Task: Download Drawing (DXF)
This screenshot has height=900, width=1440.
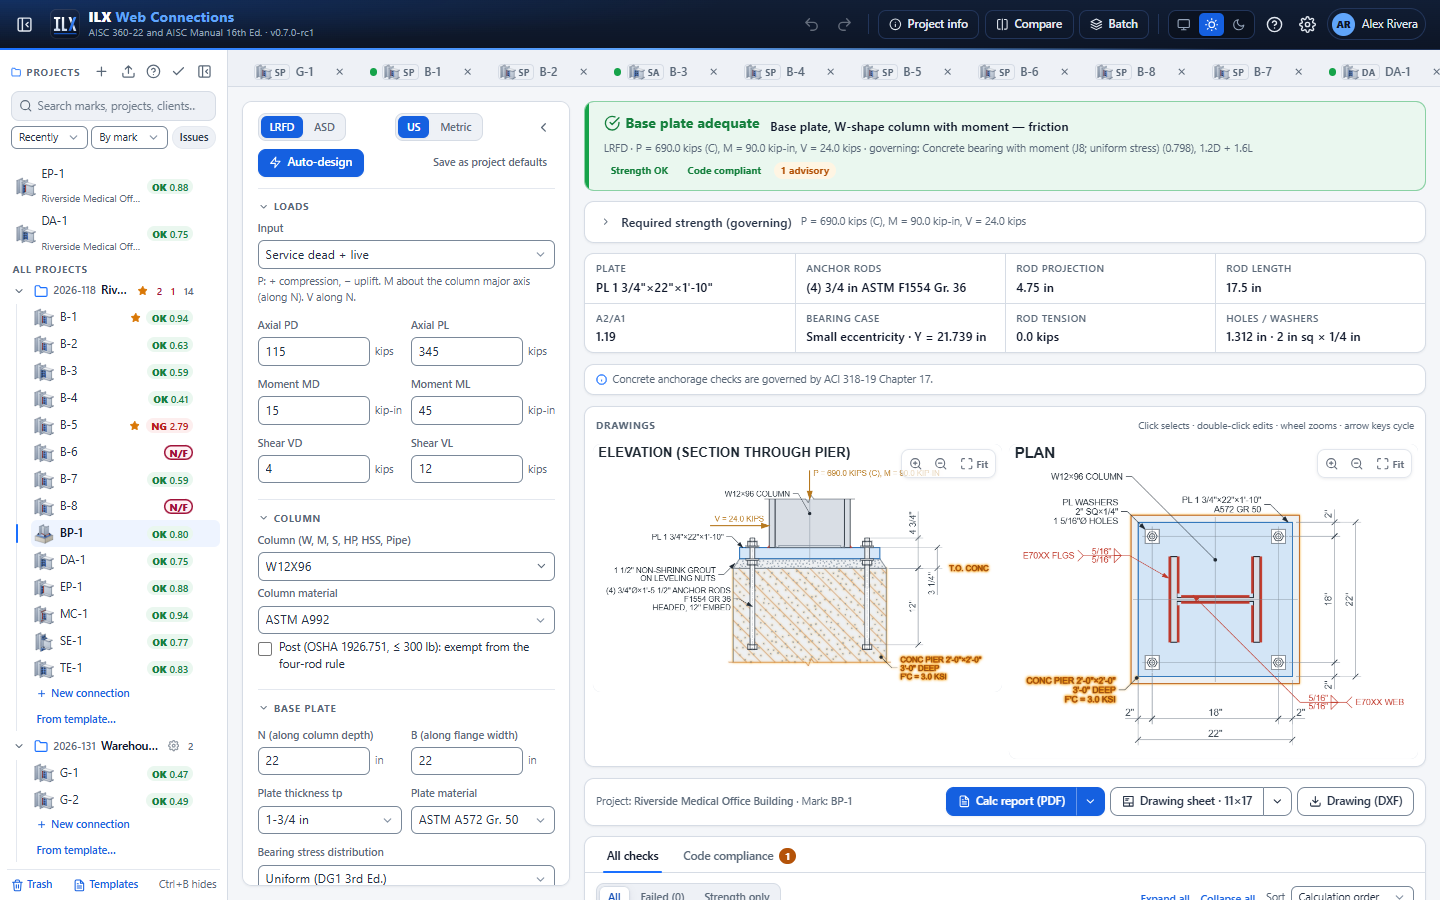Action: tap(1355, 801)
